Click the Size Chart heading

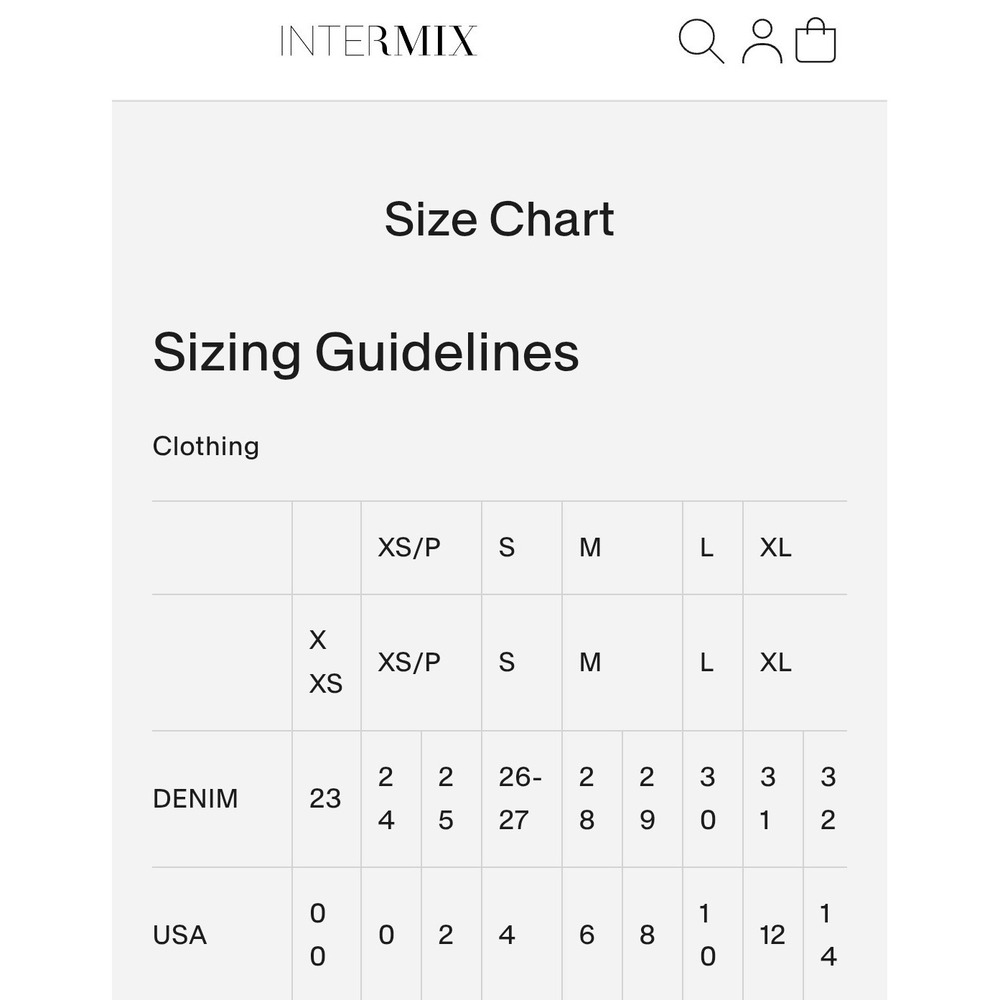pyautogui.click(x=499, y=219)
